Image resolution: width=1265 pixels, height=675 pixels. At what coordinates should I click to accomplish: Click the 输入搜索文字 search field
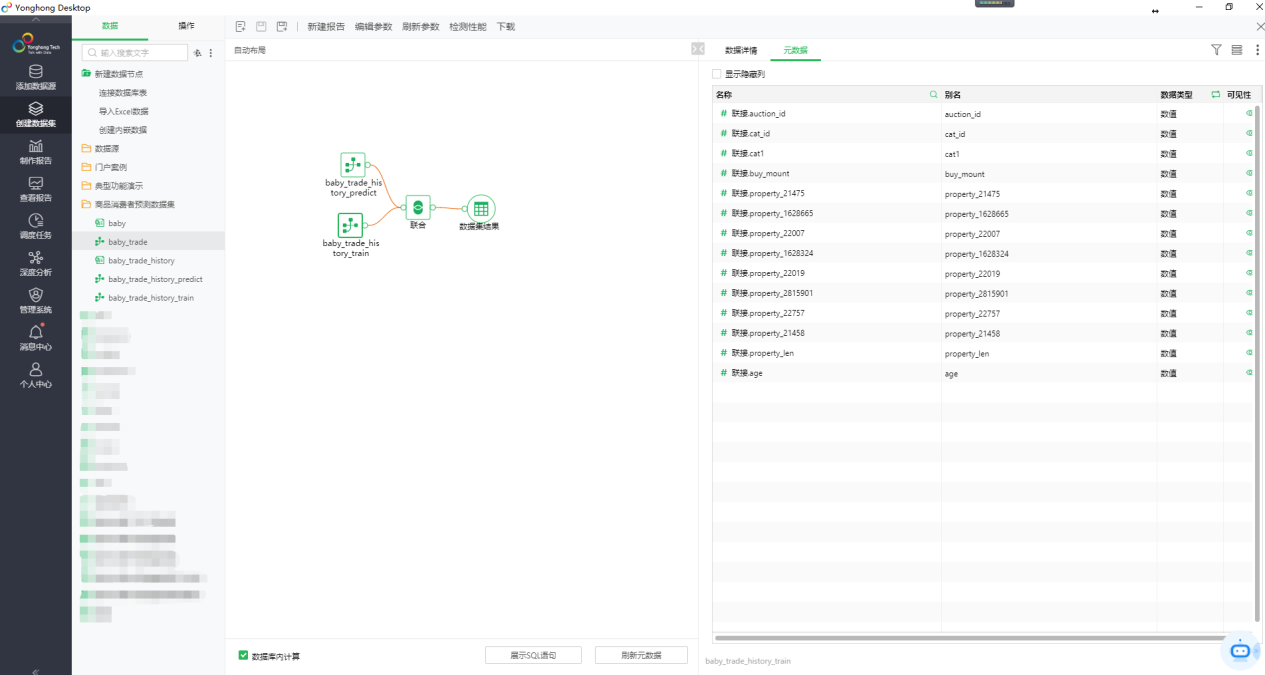(135, 52)
